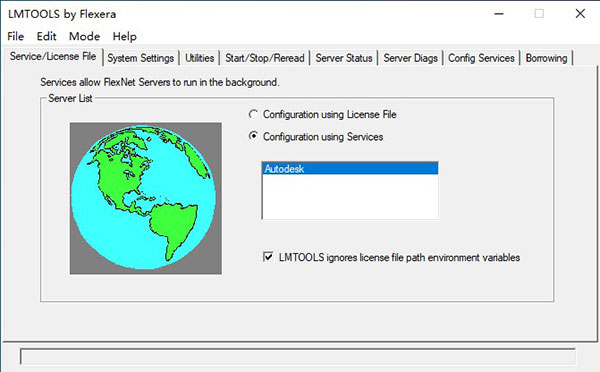Screen dimensions: 600x372
Task: Switch to the Utilities tab
Action: click(199, 58)
